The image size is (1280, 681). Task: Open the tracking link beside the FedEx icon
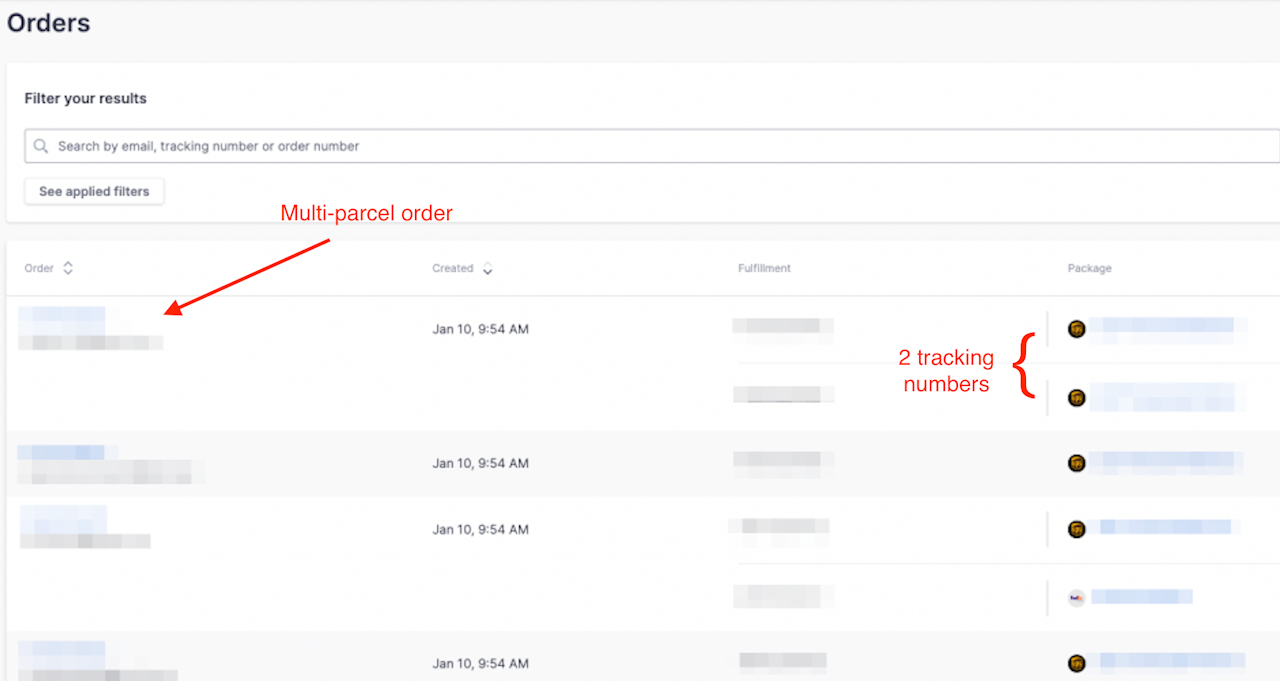(x=1141, y=597)
